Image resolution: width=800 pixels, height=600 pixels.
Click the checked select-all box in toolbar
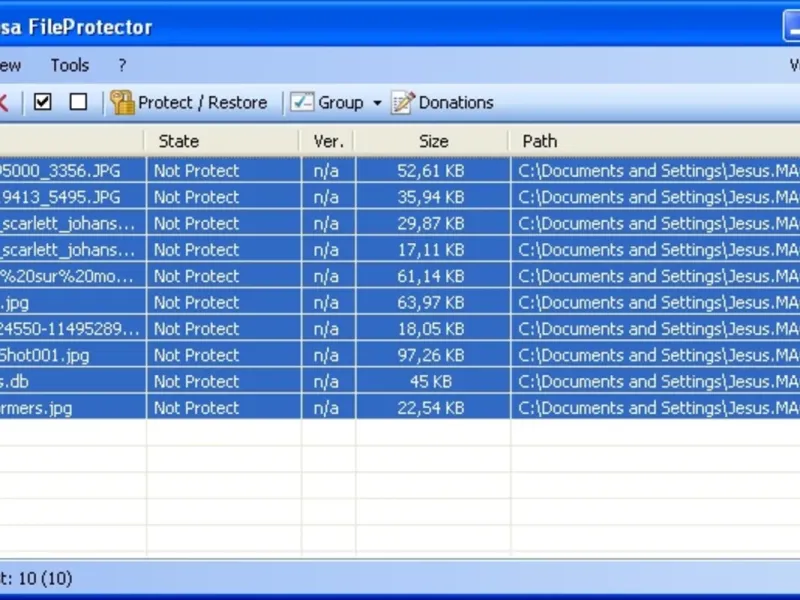pyautogui.click(x=42, y=102)
